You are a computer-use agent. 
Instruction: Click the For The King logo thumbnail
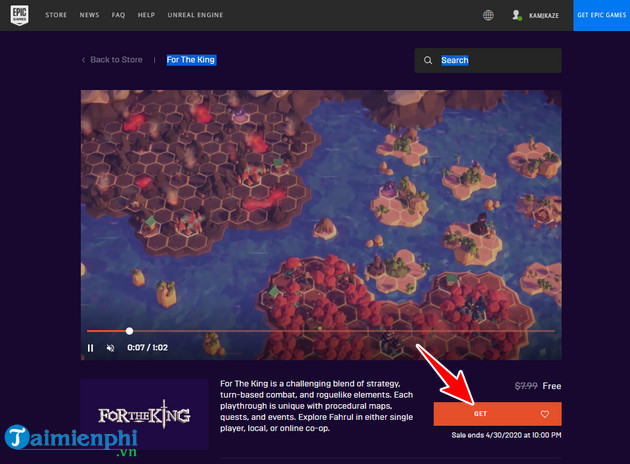pyautogui.click(x=144, y=414)
